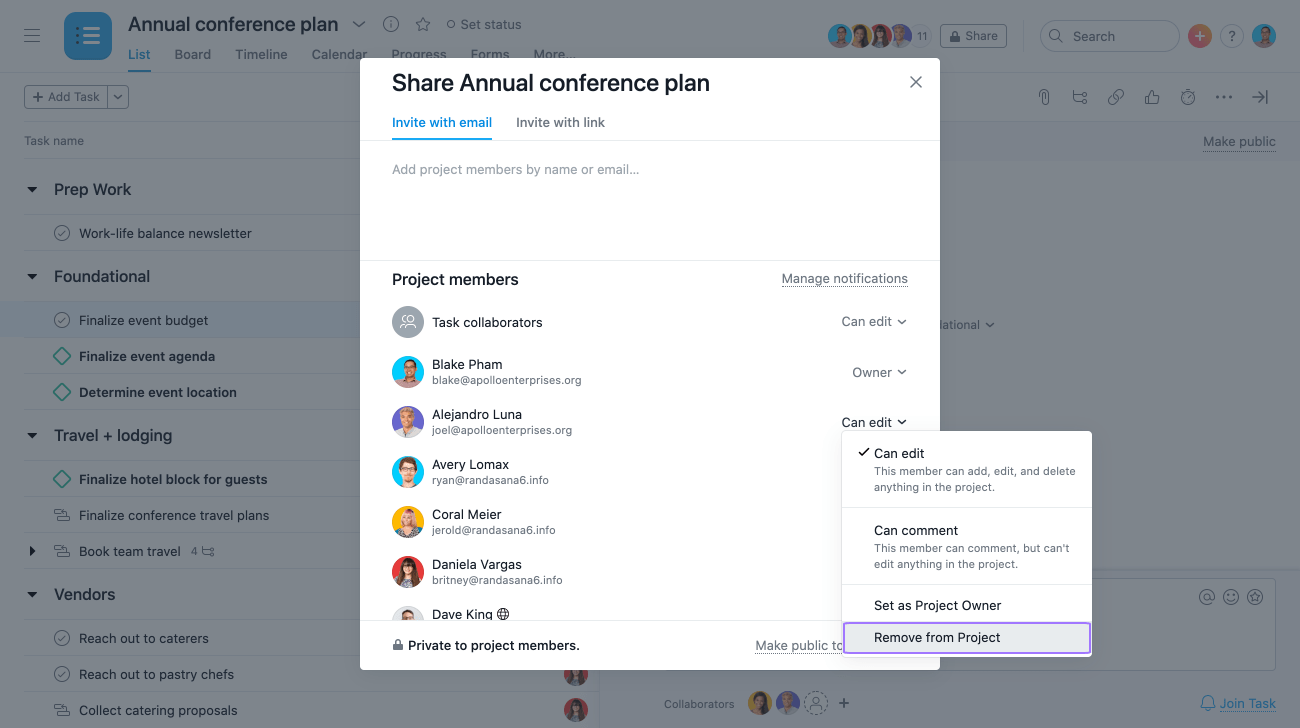The height and width of the screenshot is (728, 1300).
Task: Click the thumbs up like icon
Action: point(1152,97)
